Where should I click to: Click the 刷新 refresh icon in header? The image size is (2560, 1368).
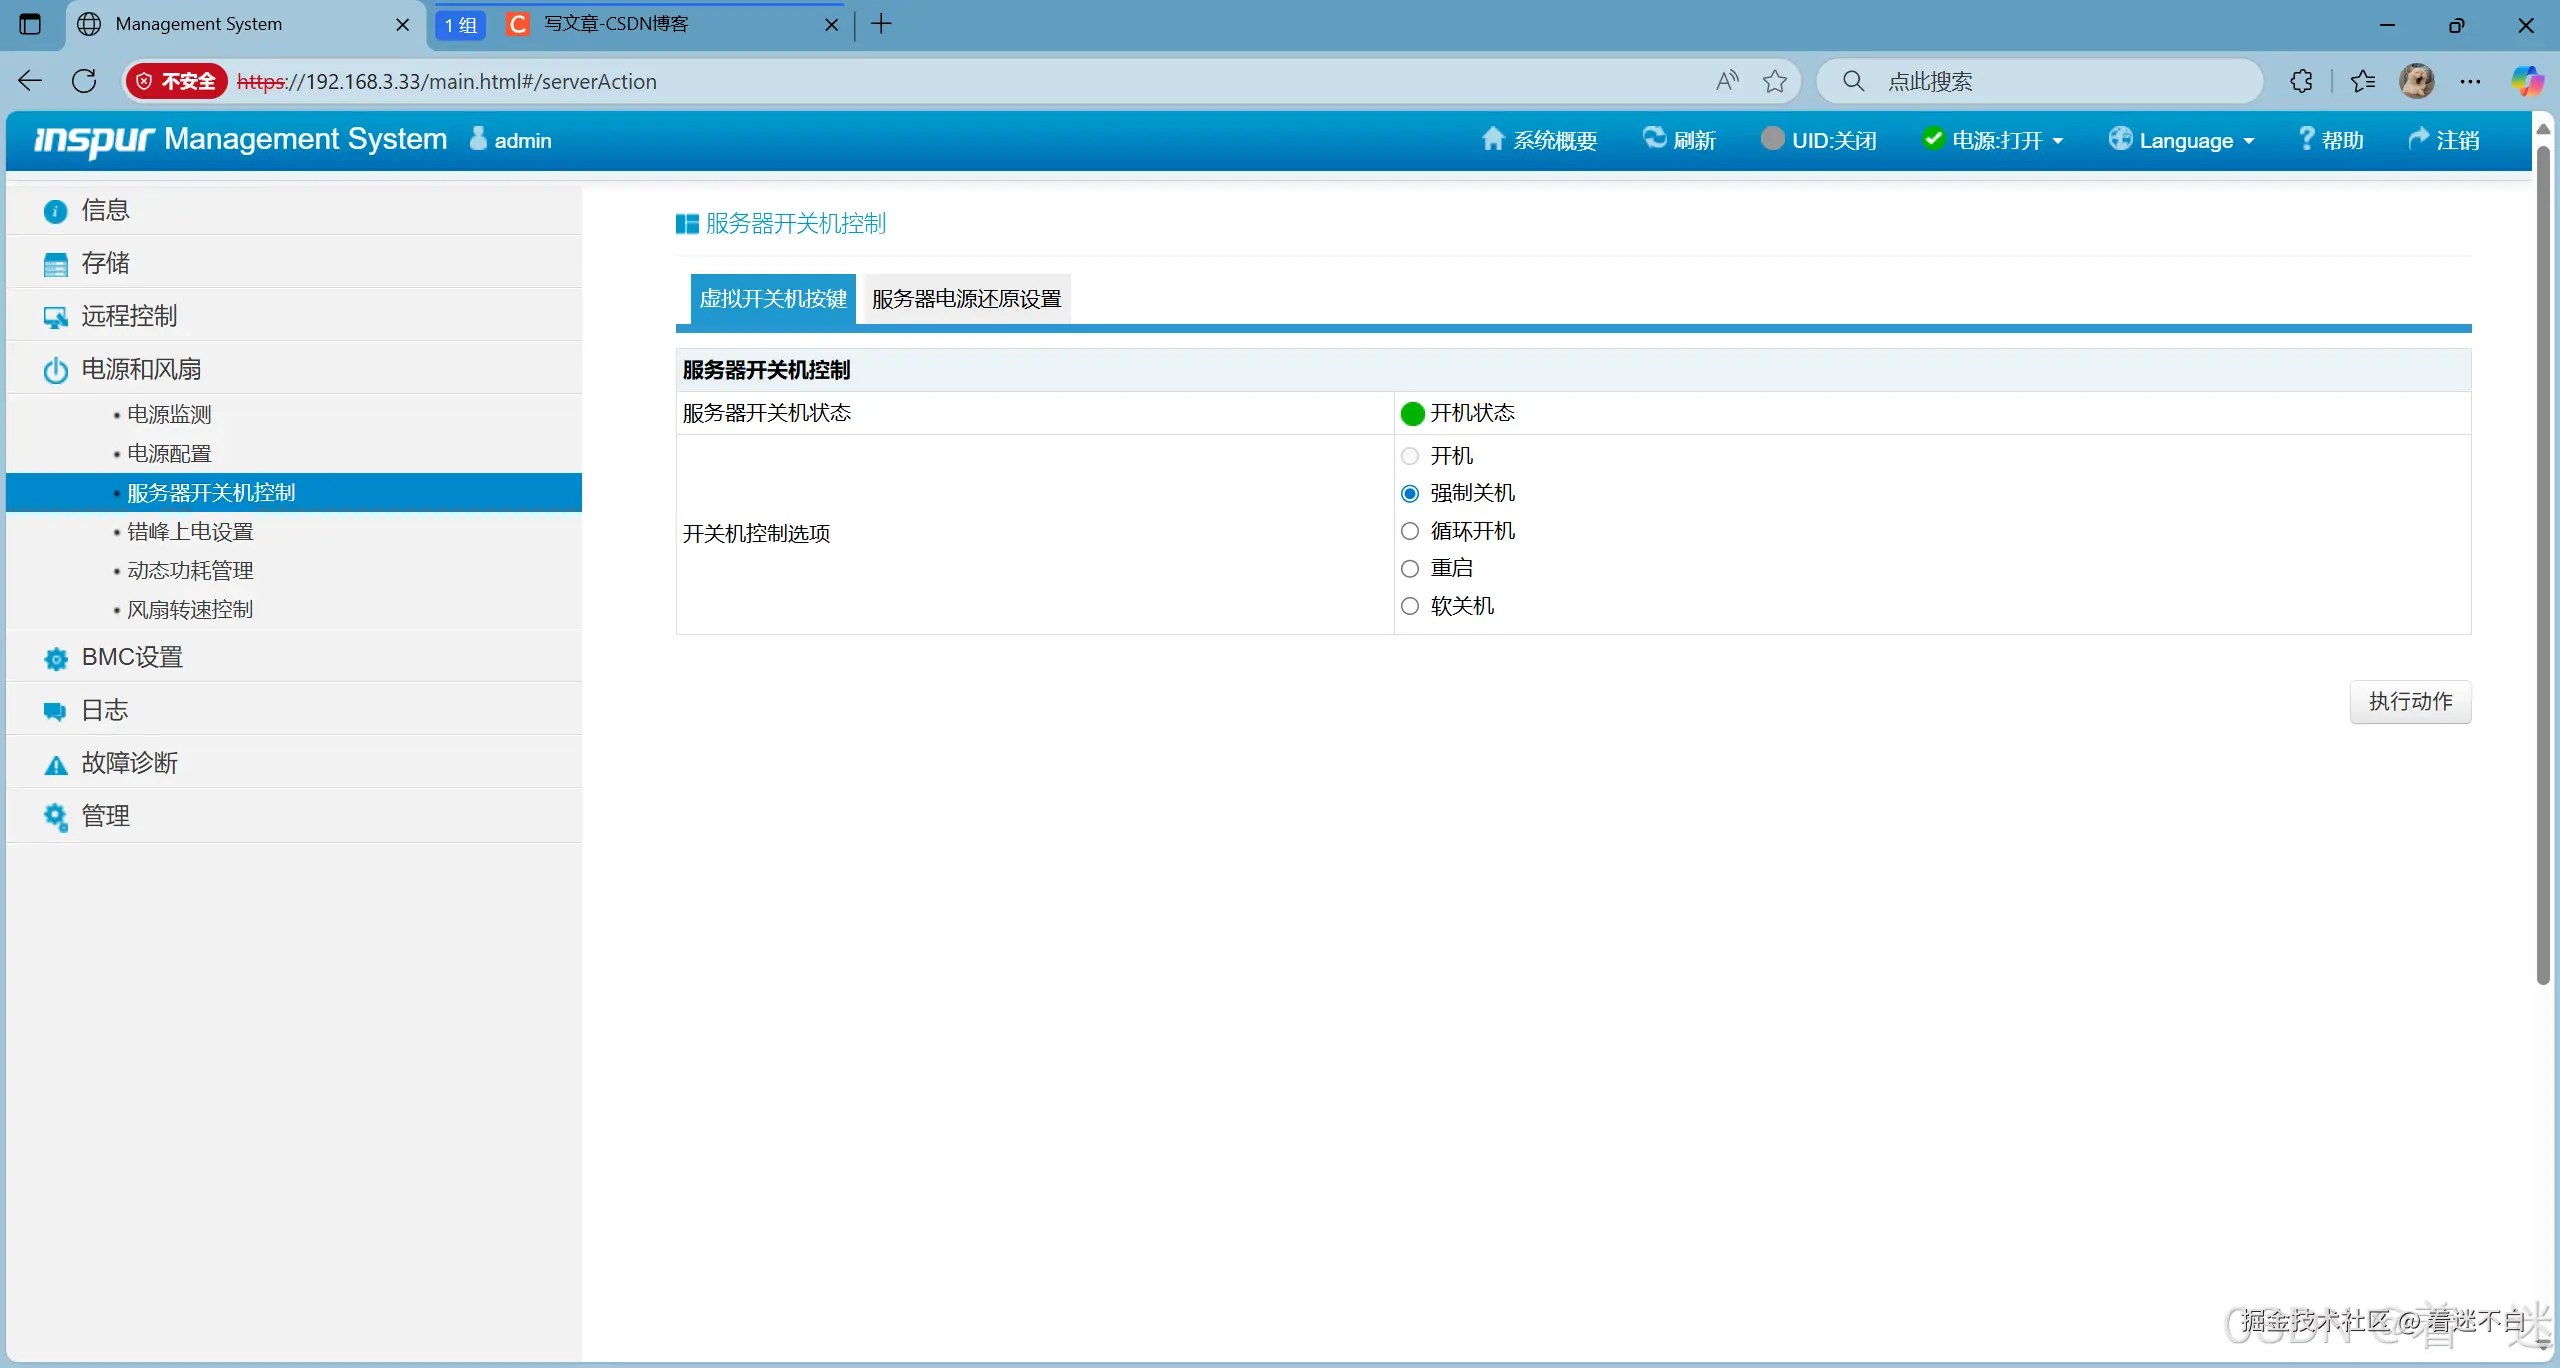(x=1655, y=138)
